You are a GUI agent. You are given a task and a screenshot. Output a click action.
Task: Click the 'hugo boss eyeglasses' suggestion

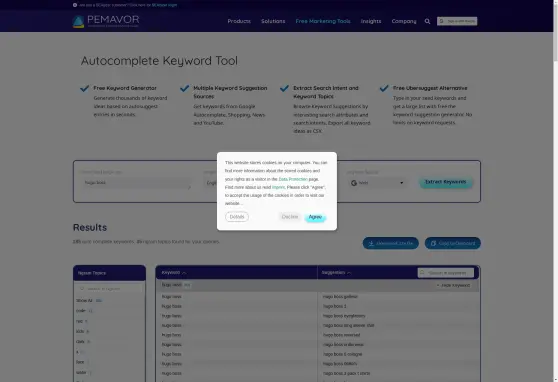tap(344, 316)
